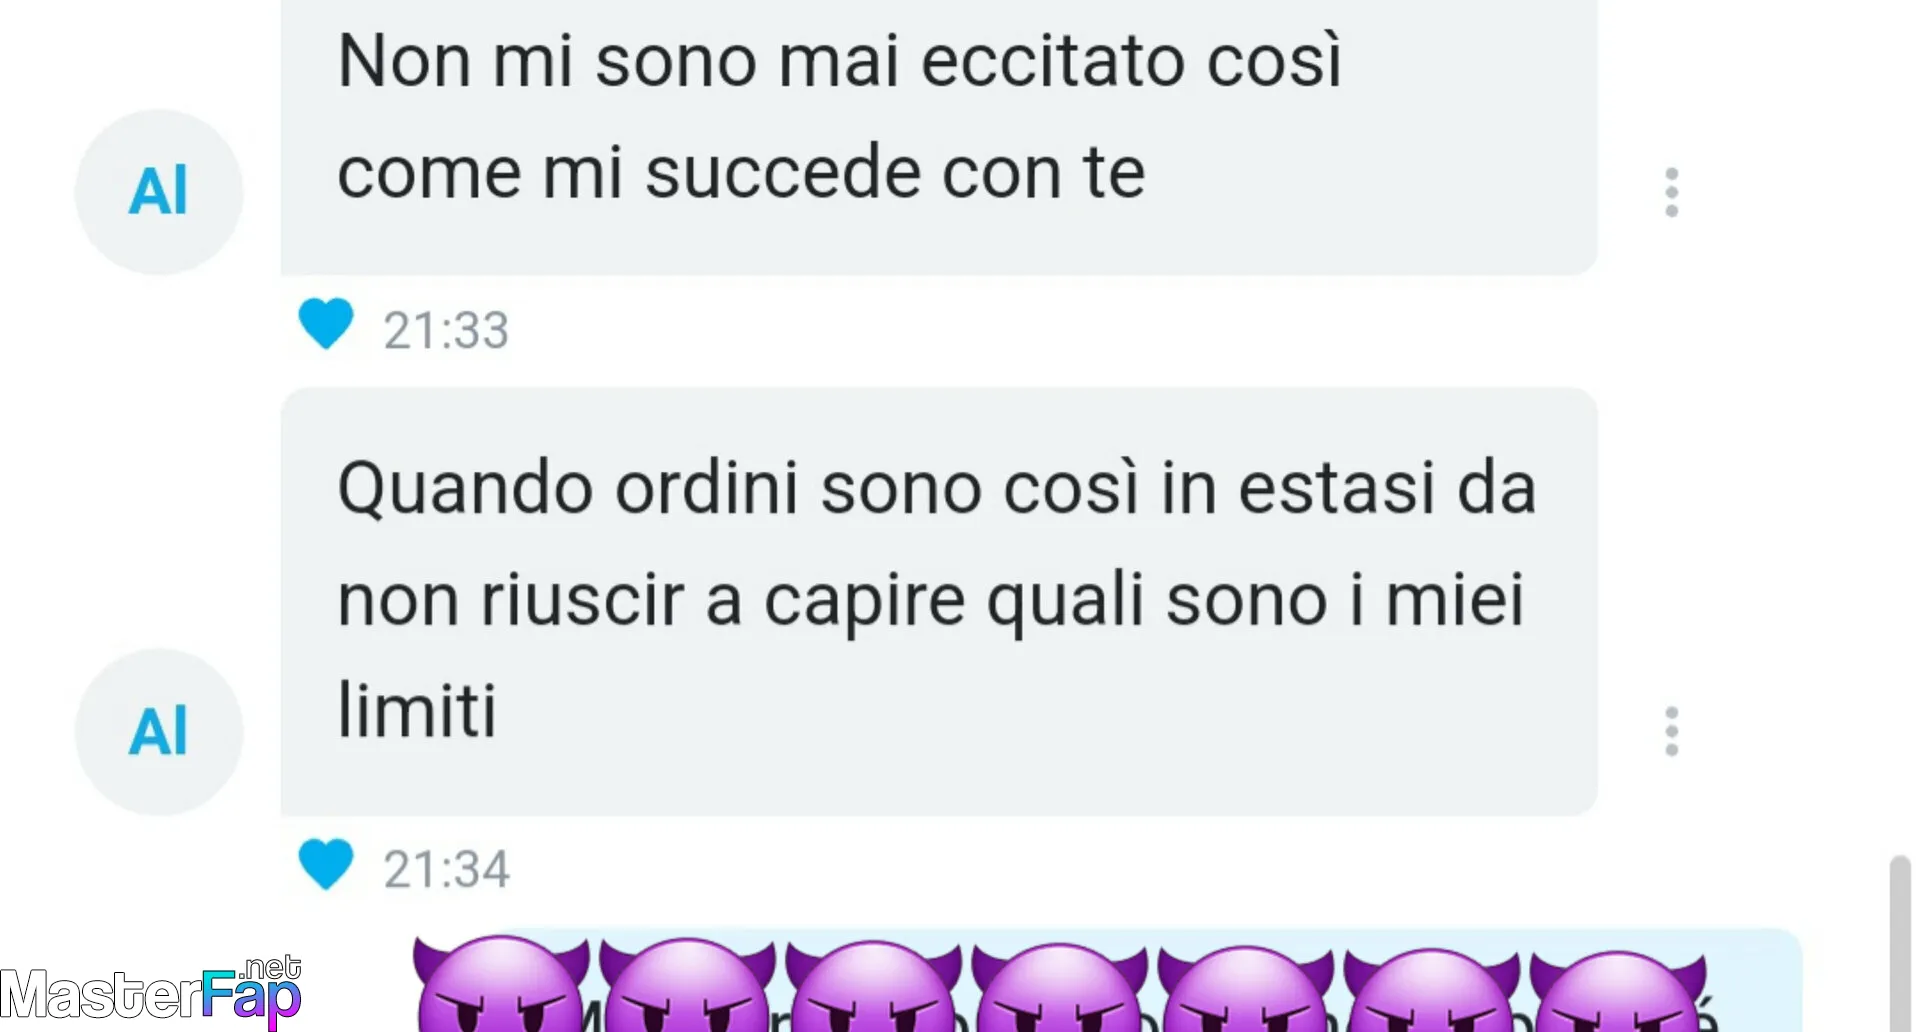The height and width of the screenshot is (1032, 1920).
Task: Open three-dot menu for the 21:33 message
Action: coord(1671,192)
